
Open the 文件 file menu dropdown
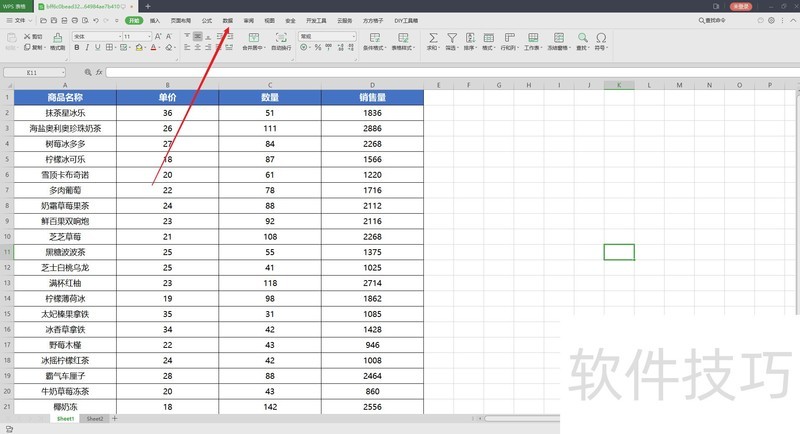(x=19, y=20)
